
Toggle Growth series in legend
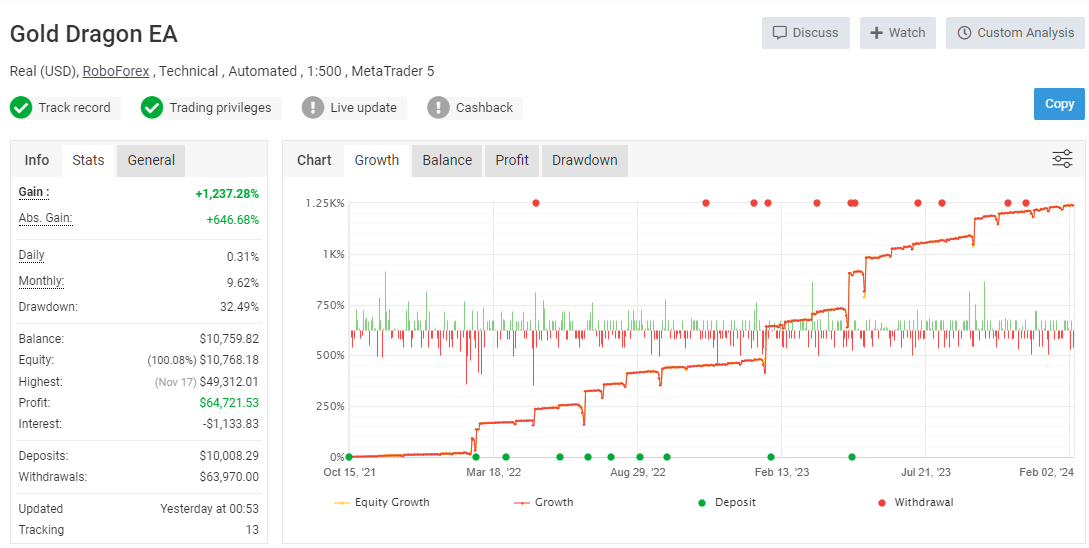(x=543, y=502)
